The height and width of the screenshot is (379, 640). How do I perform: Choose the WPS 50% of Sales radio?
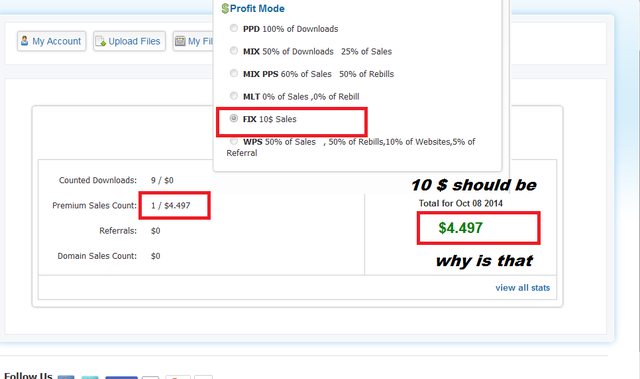(x=234, y=141)
